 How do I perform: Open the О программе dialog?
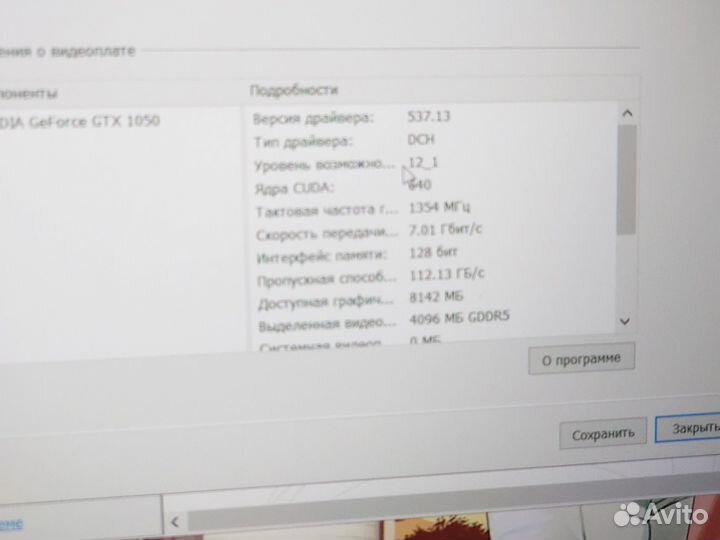pyautogui.click(x=582, y=359)
